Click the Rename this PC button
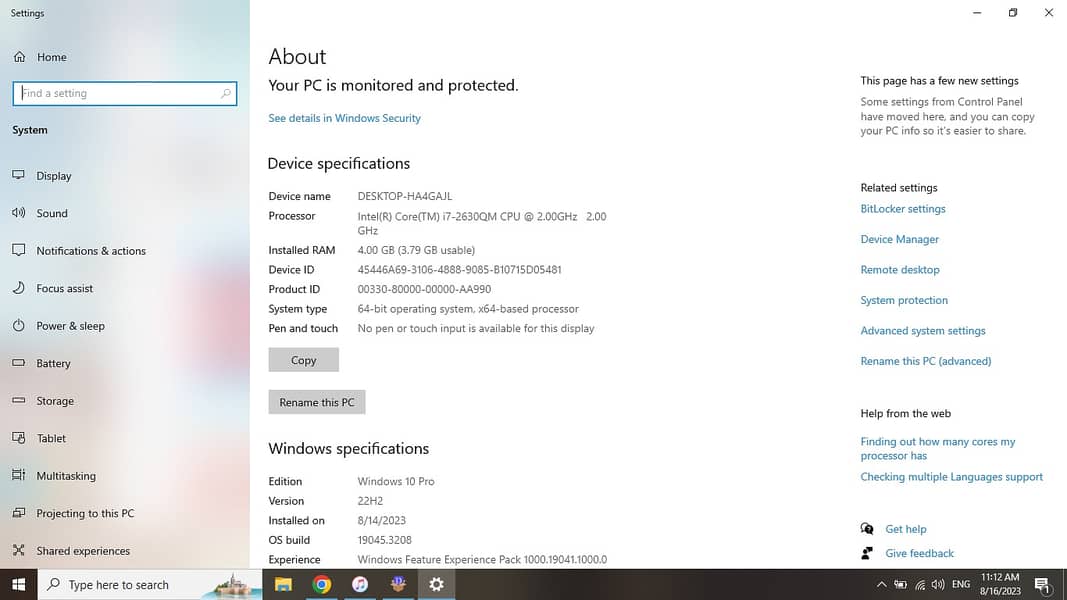The height and width of the screenshot is (600, 1067). click(x=317, y=402)
